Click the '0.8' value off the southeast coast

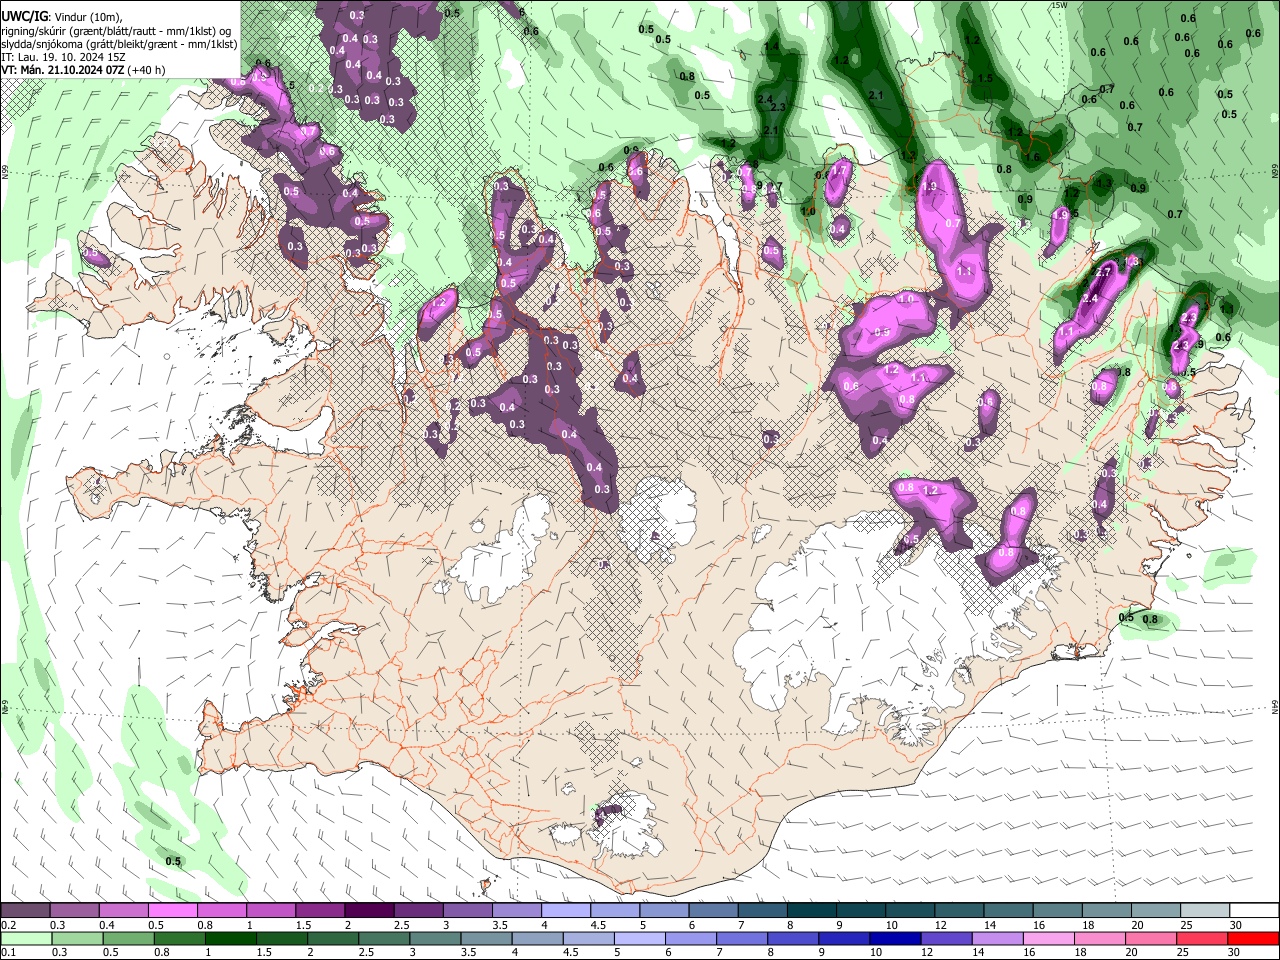click(x=1150, y=619)
